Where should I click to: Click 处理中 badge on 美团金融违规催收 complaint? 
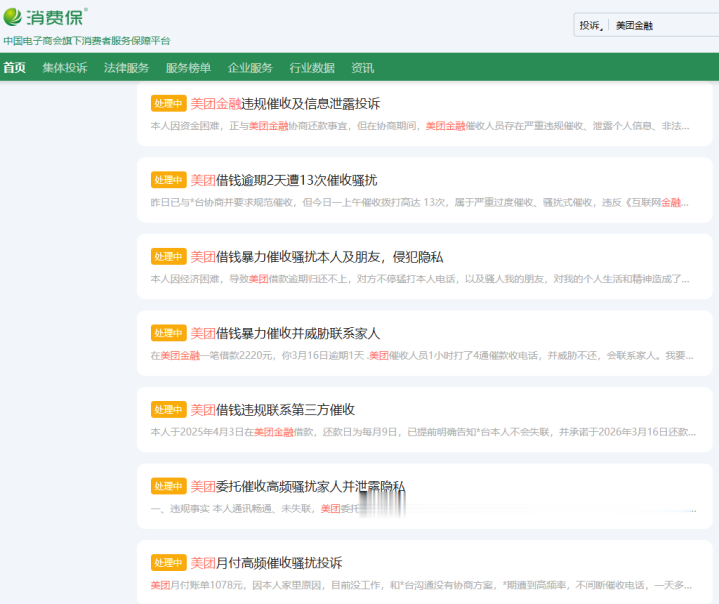click(x=168, y=103)
